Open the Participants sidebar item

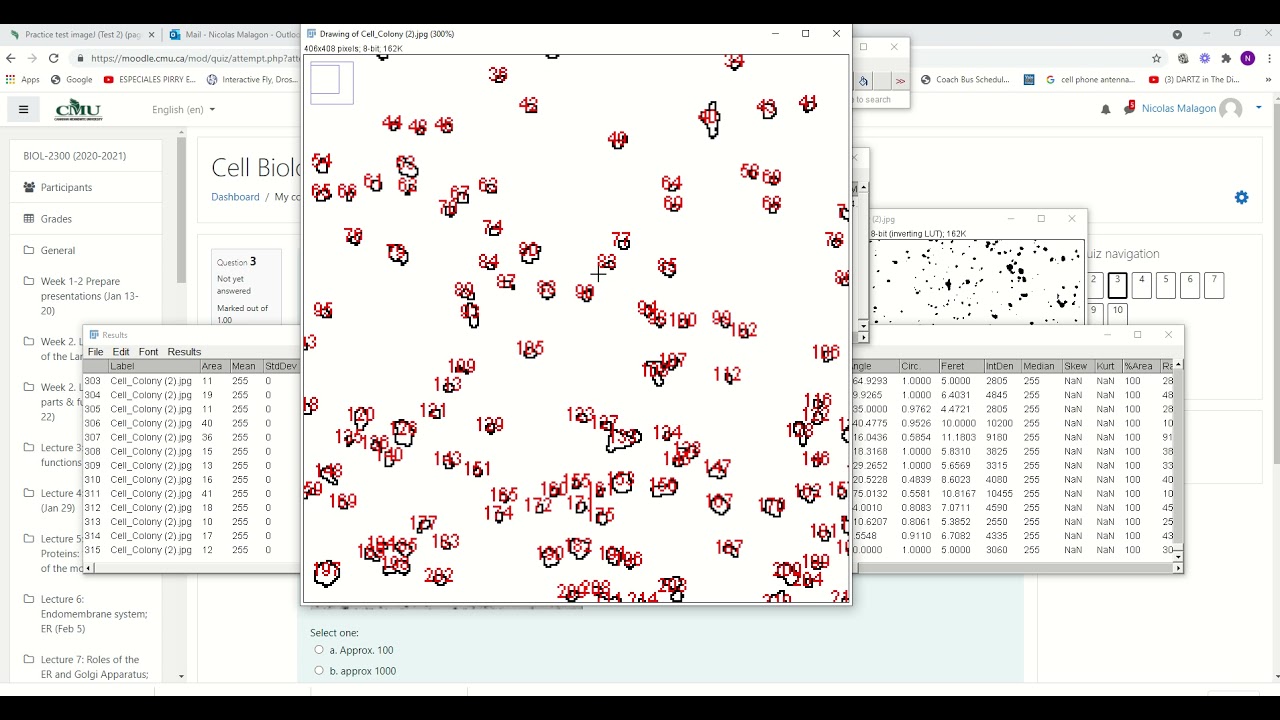[x=66, y=187]
